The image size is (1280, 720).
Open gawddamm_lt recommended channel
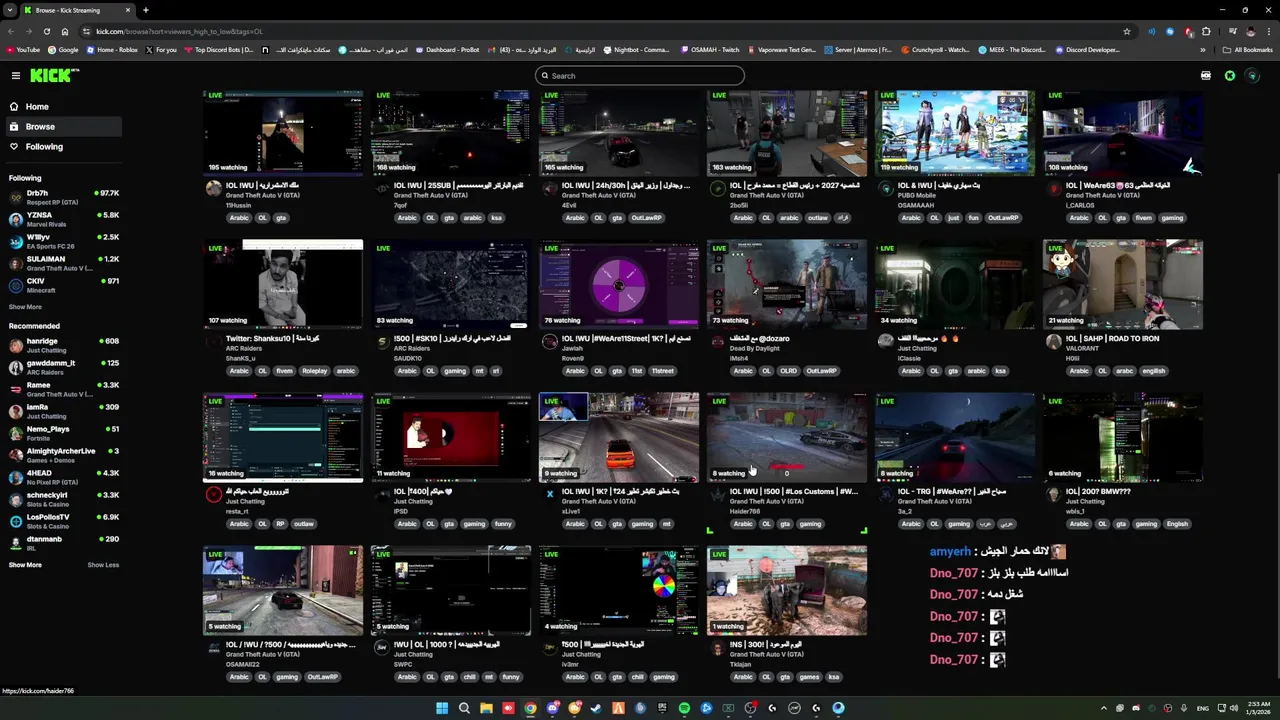[62, 367]
